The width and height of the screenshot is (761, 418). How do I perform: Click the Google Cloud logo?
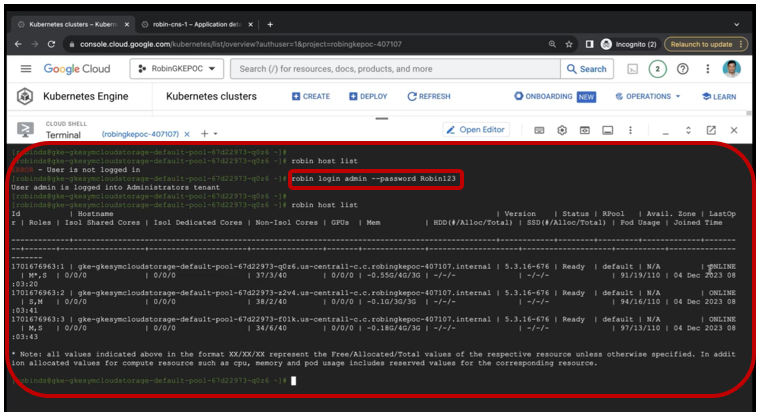(x=77, y=69)
